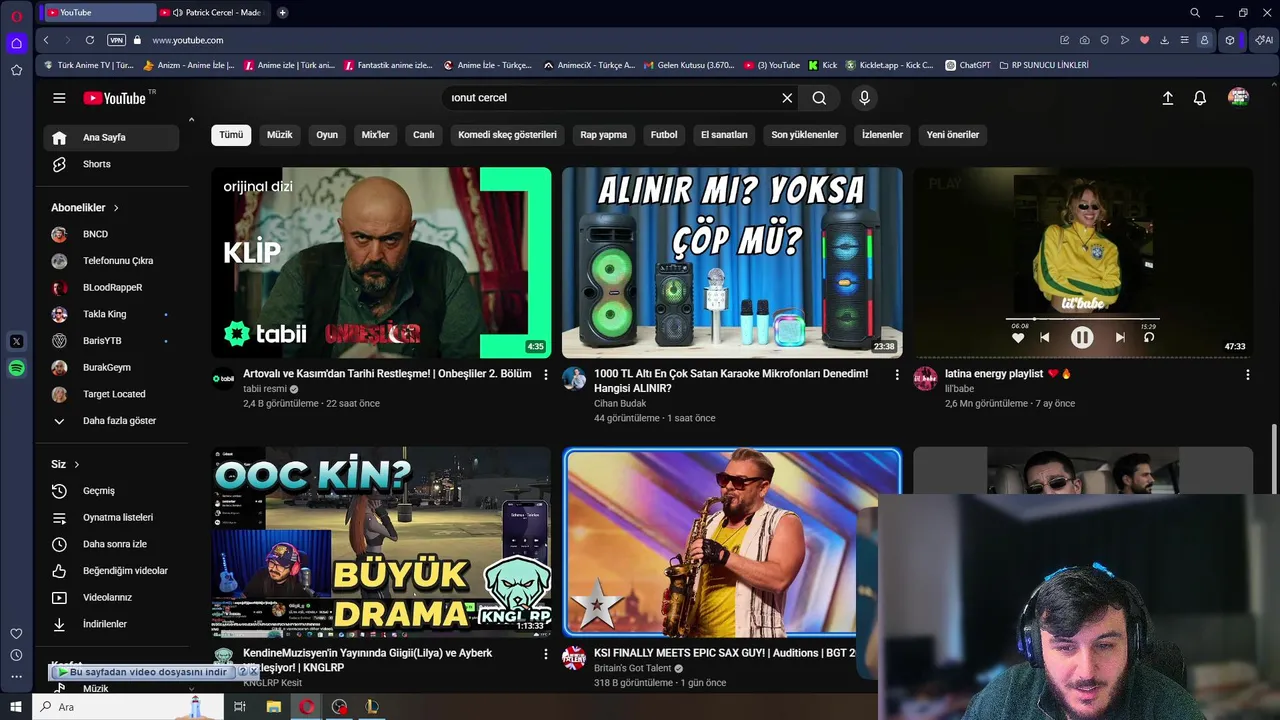Click the address bar URL
Image resolution: width=1280 pixels, height=720 pixels.
[188, 40]
